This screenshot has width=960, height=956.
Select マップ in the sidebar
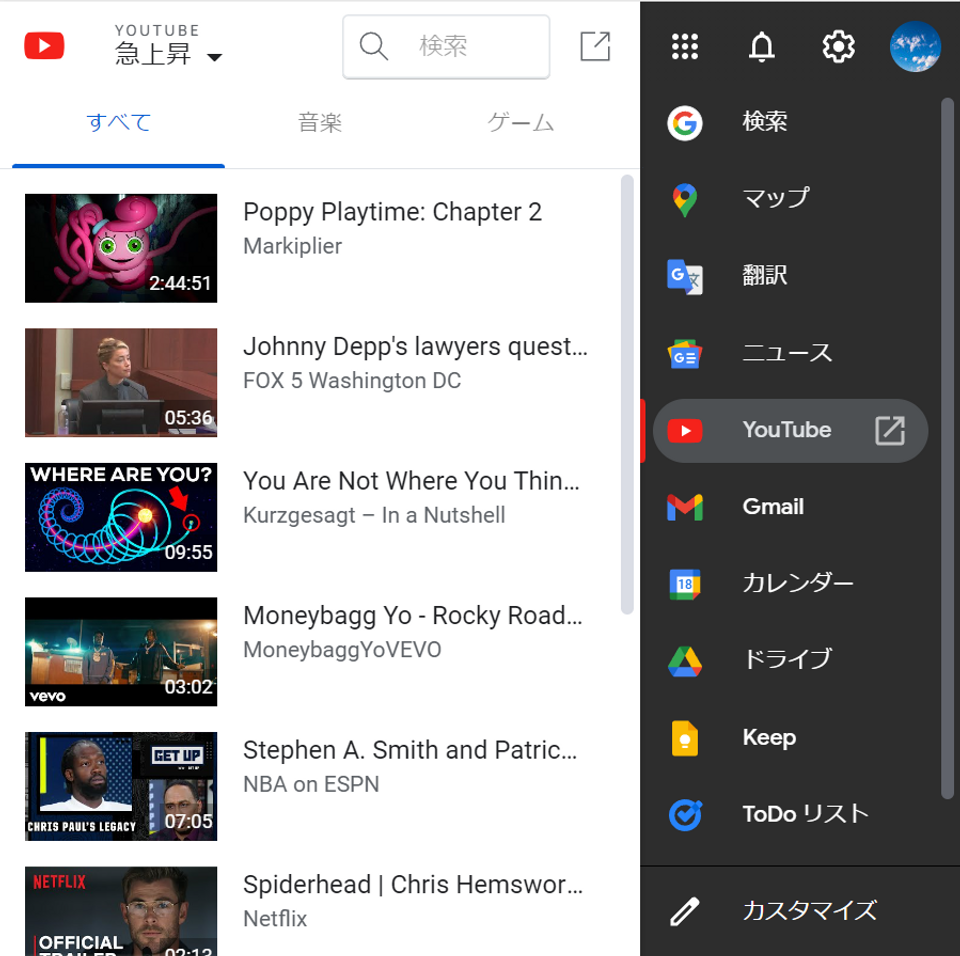coord(776,198)
